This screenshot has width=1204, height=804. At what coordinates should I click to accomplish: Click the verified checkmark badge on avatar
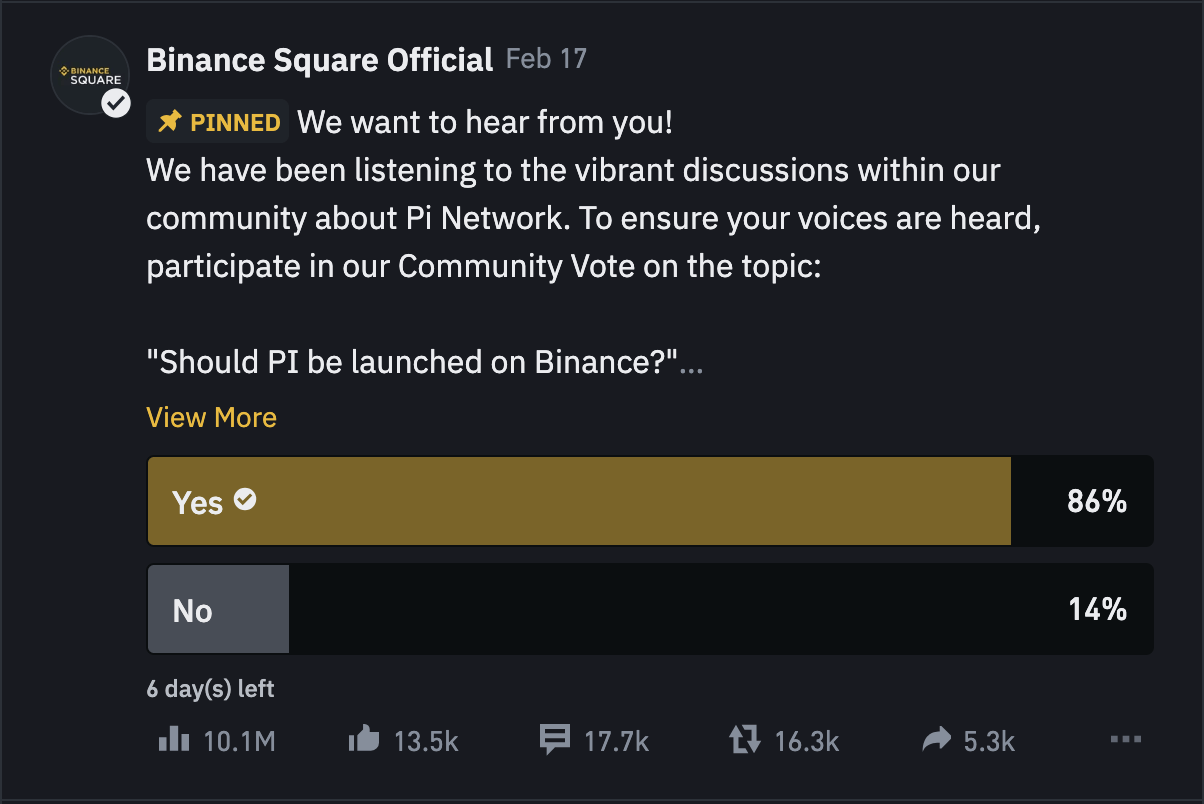click(116, 102)
